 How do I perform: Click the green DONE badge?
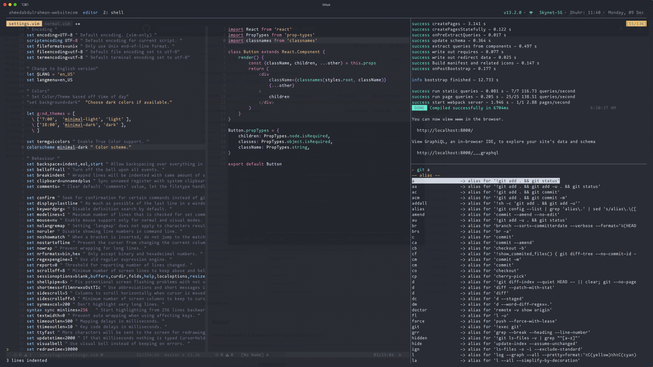[419, 108]
